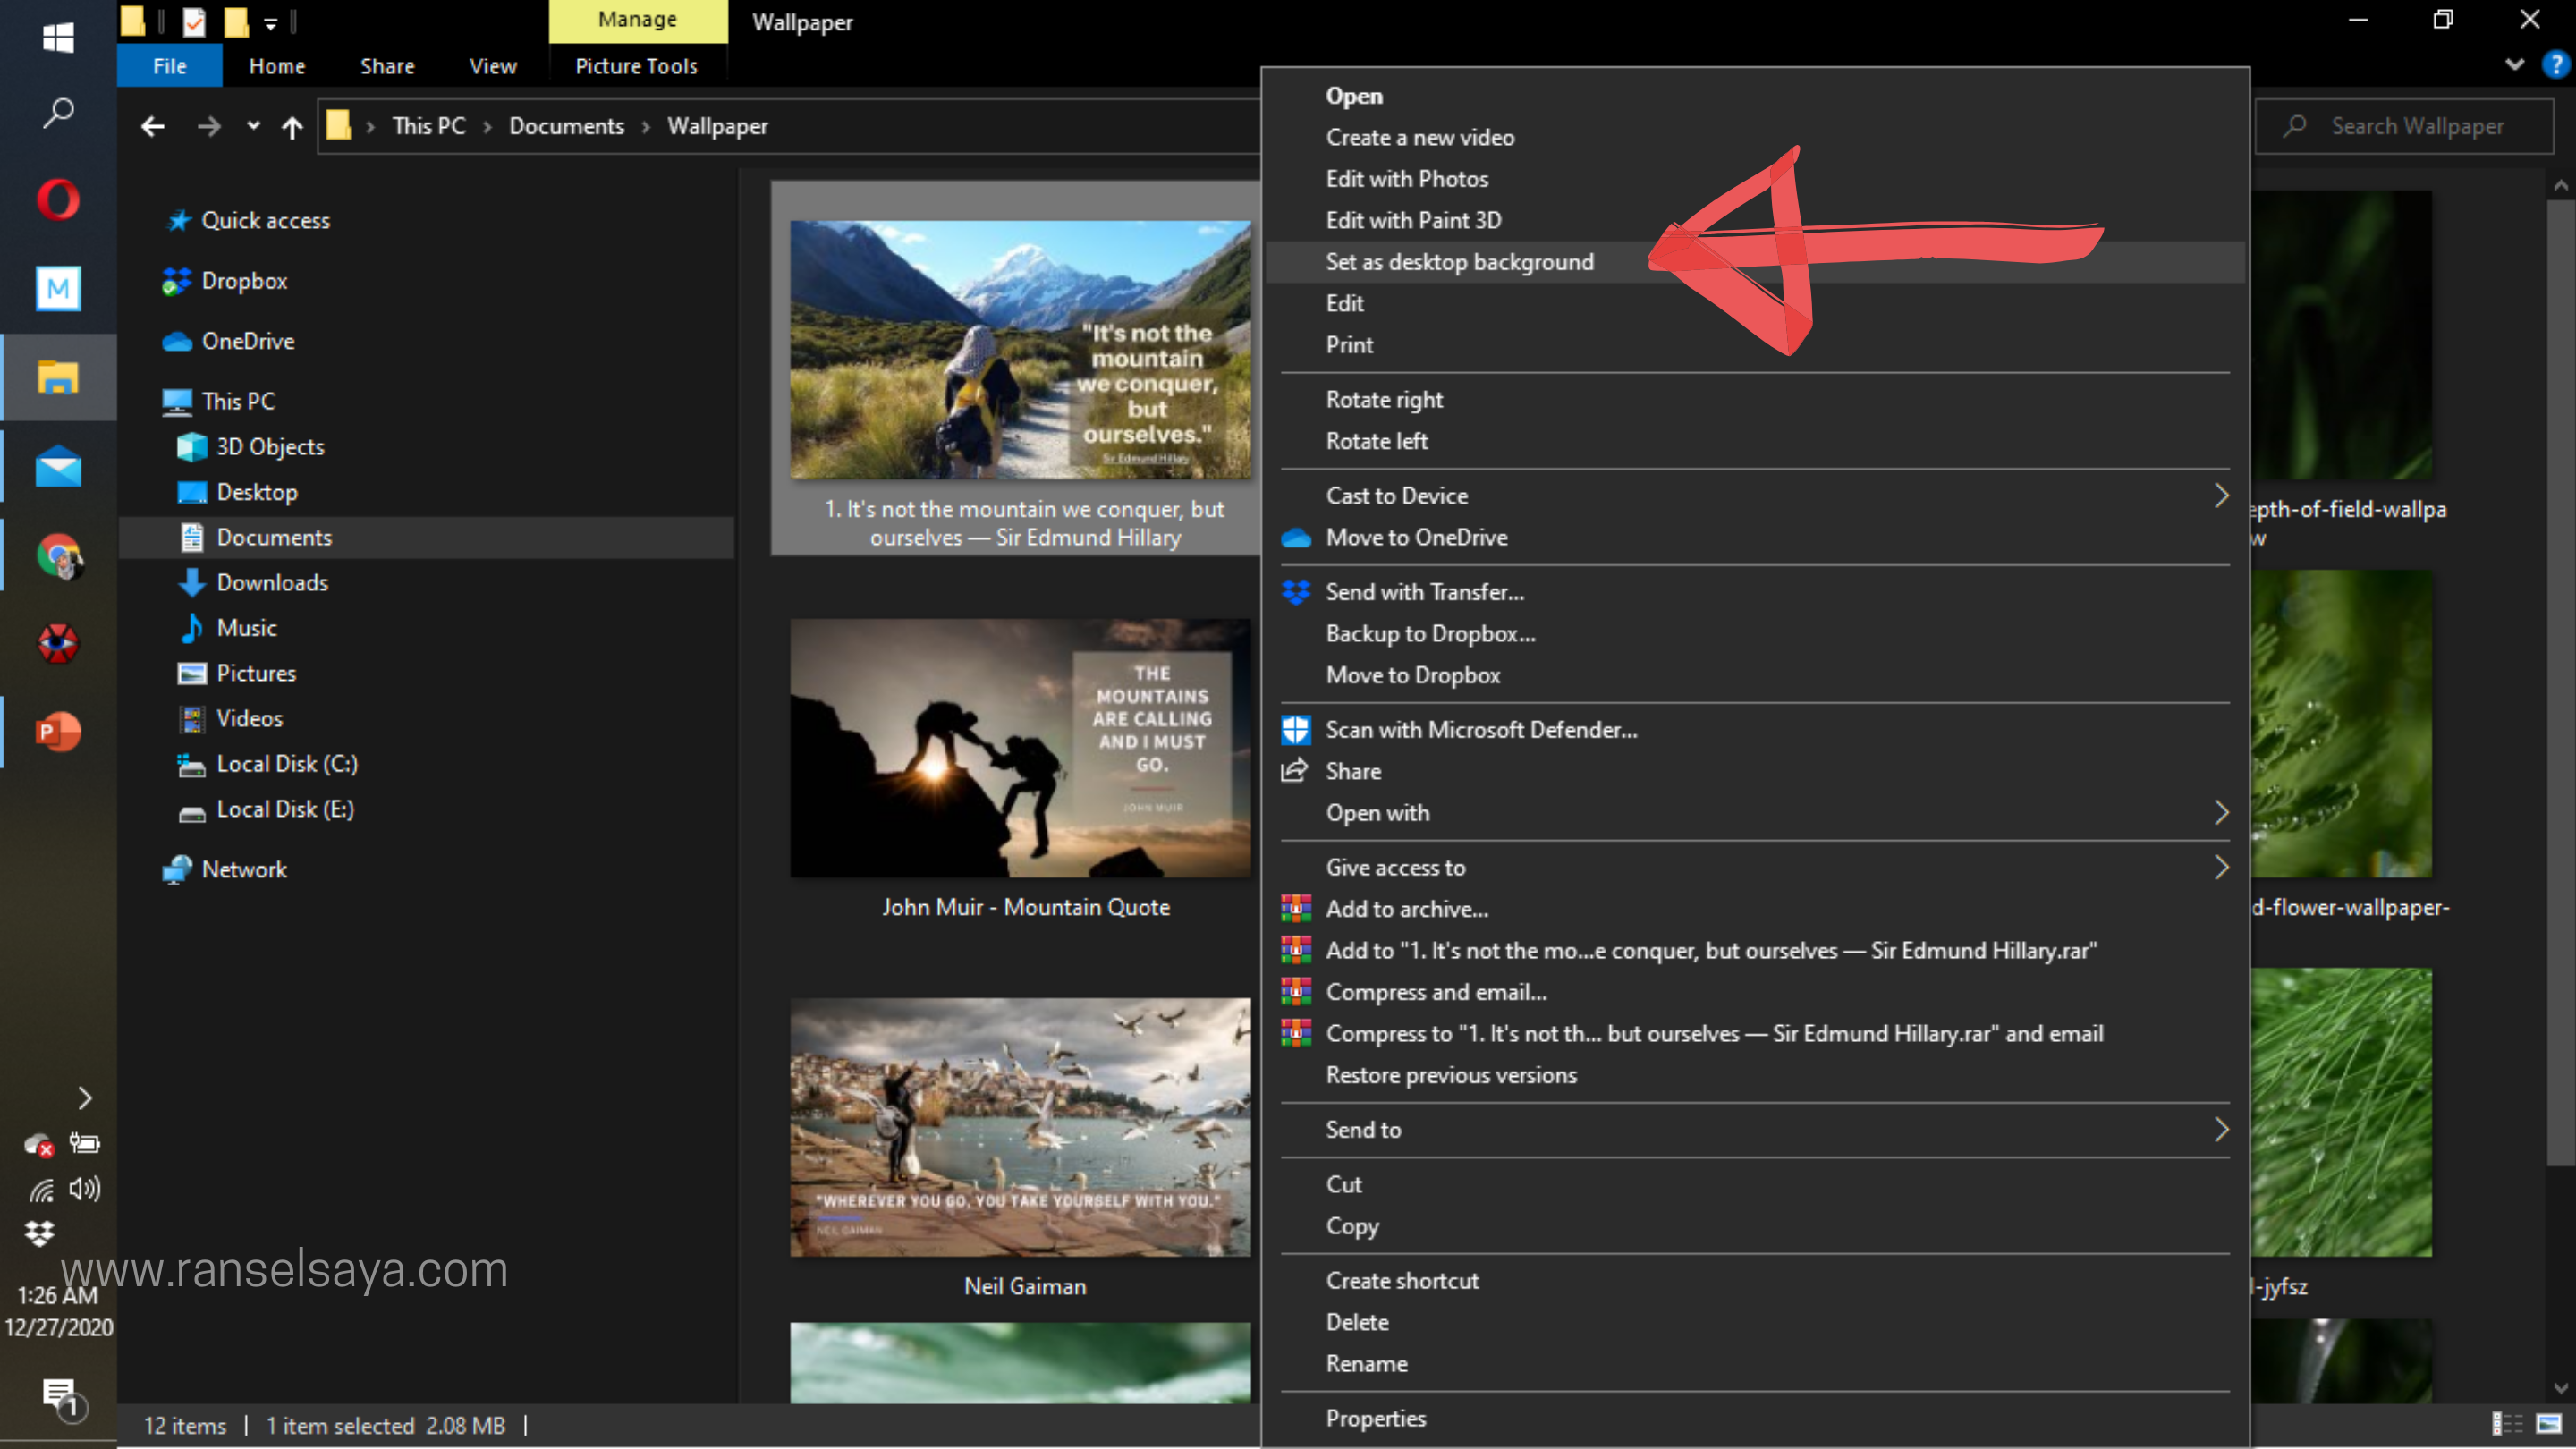
Task: Open the Help question mark icon
Action: tap(2555, 65)
